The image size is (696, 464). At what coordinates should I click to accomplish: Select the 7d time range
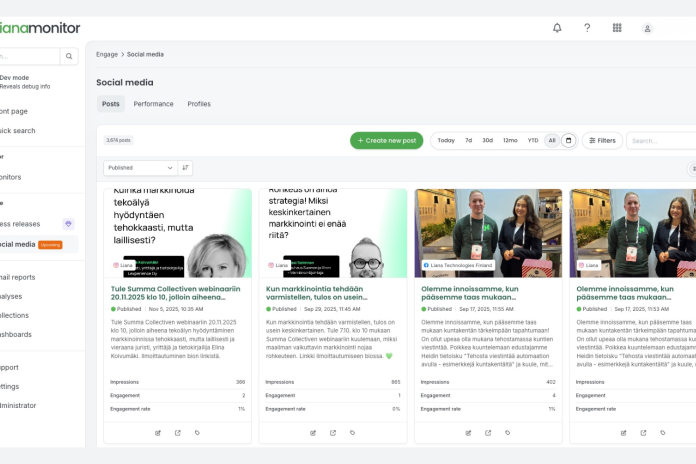coord(468,141)
